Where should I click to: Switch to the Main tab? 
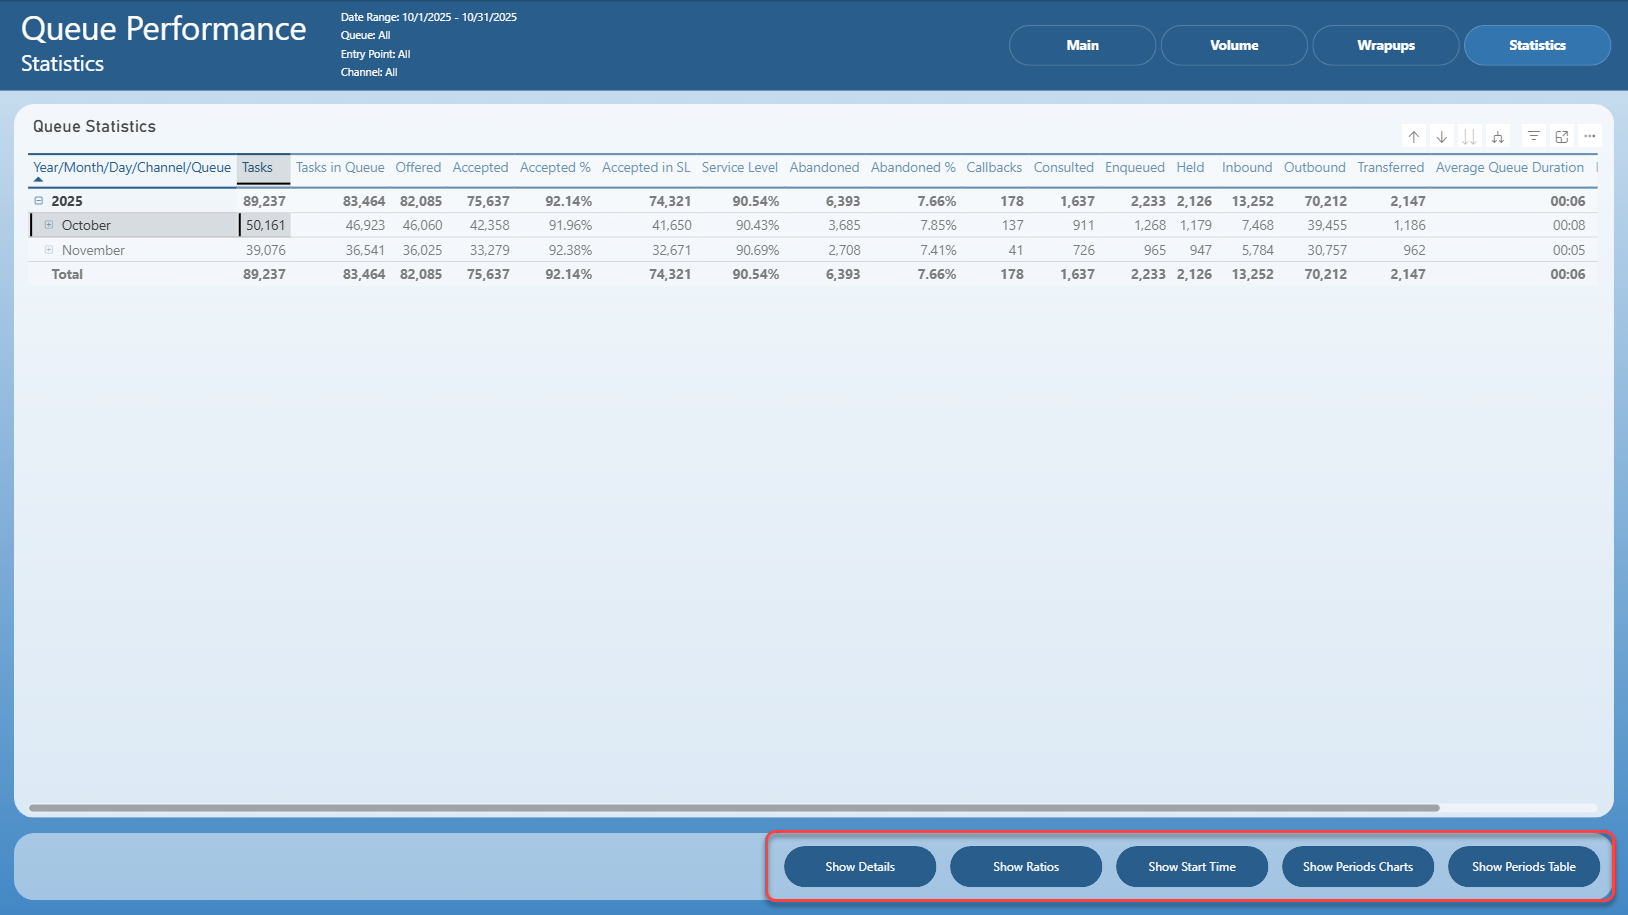[1082, 45]
